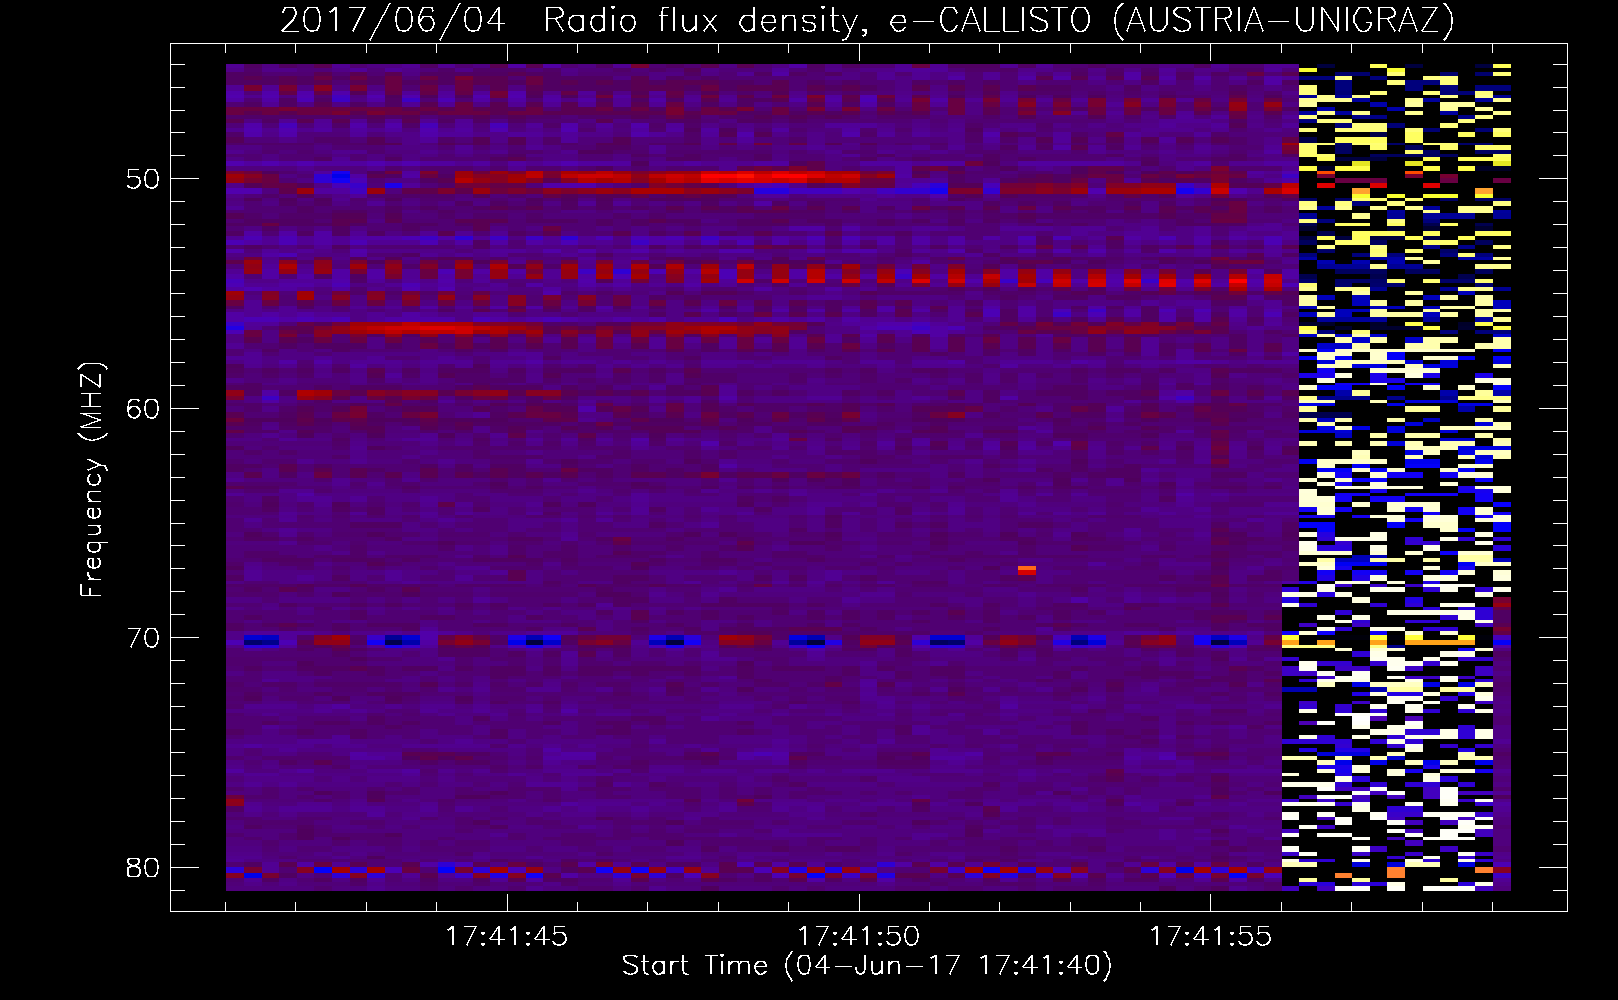Click the 17:41:55 time tick label
Screen dimensions: 1618x1000
point(1210,936)
